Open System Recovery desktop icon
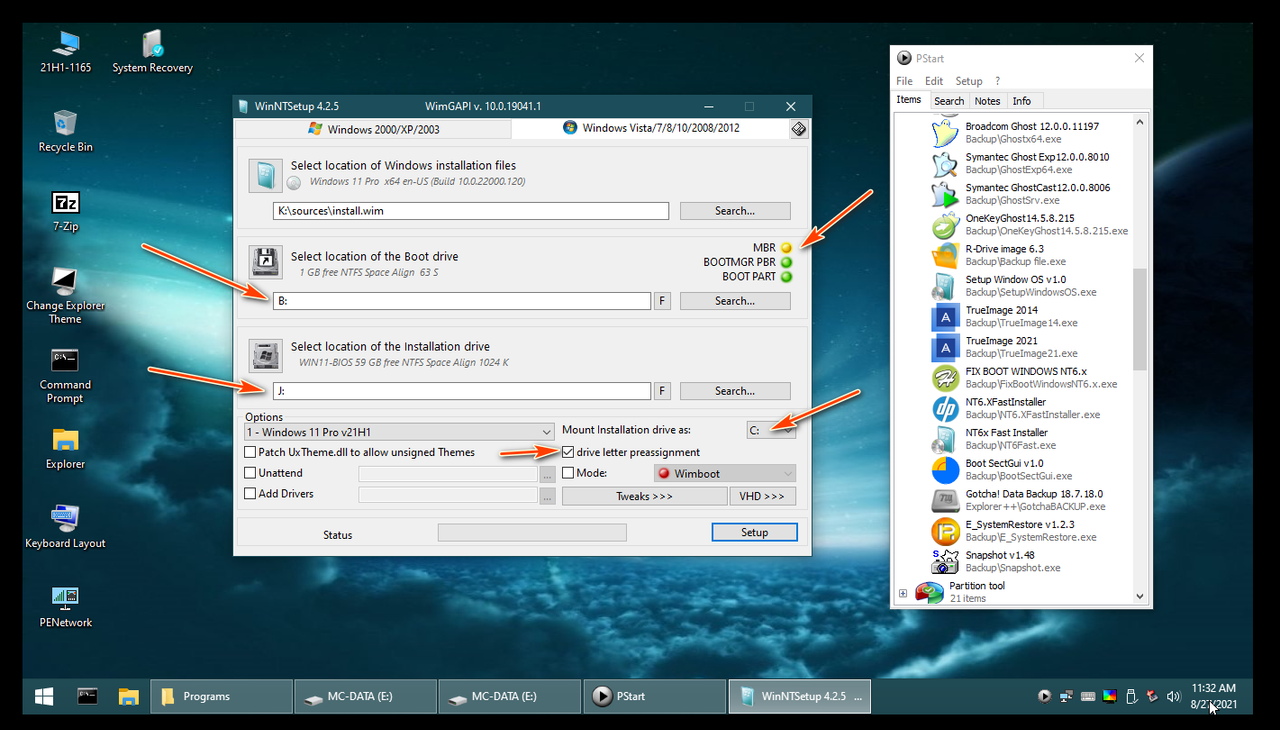The width and height of the screenshot is (1280, 730). coord(152,52)
